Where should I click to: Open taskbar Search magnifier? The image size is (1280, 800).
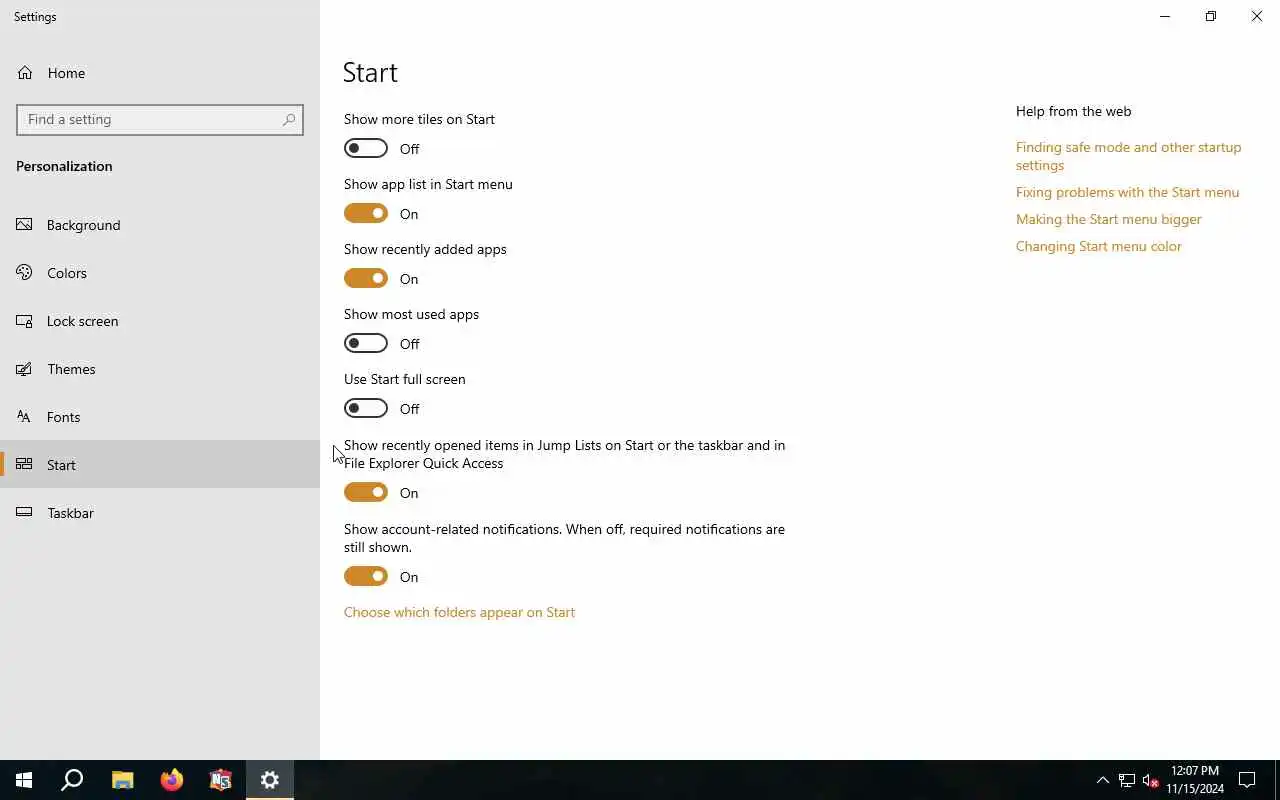pos(72,780)
